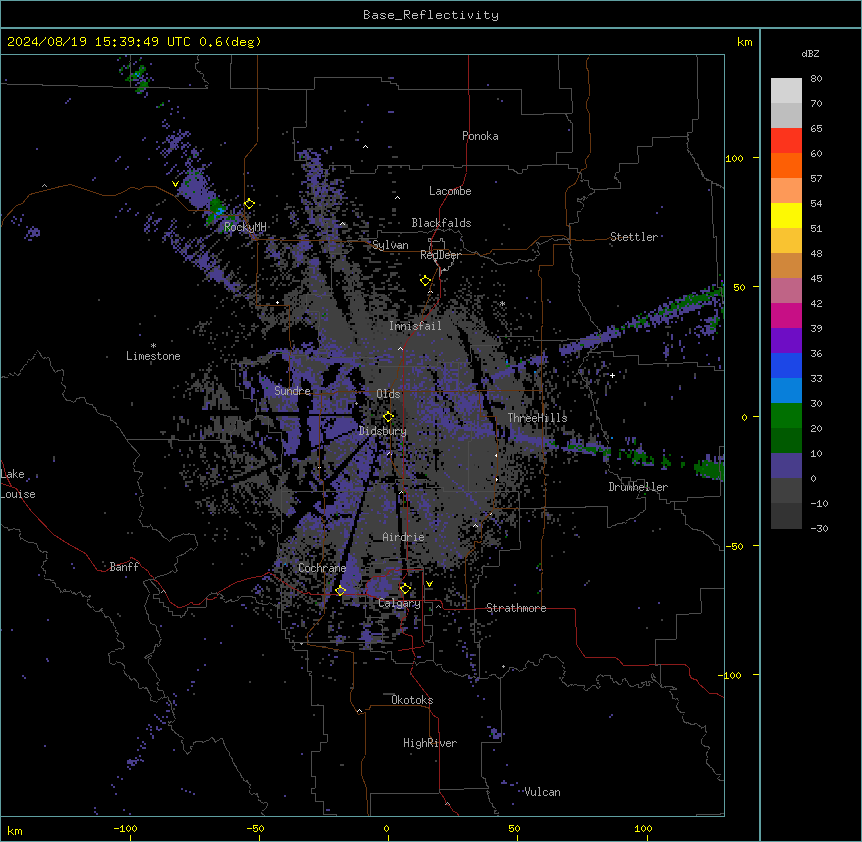Click the yellow marker above the Calgary label

405,589
